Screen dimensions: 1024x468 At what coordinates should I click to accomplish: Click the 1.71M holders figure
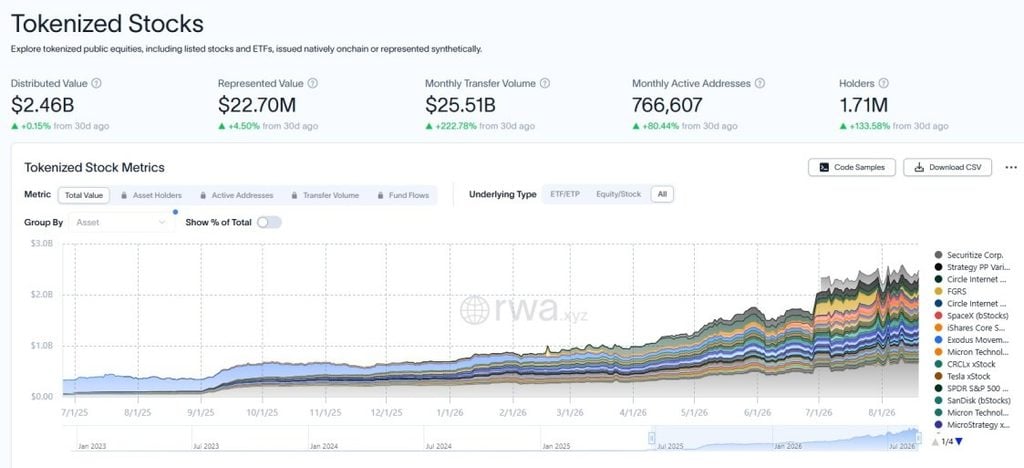[863, 104]
